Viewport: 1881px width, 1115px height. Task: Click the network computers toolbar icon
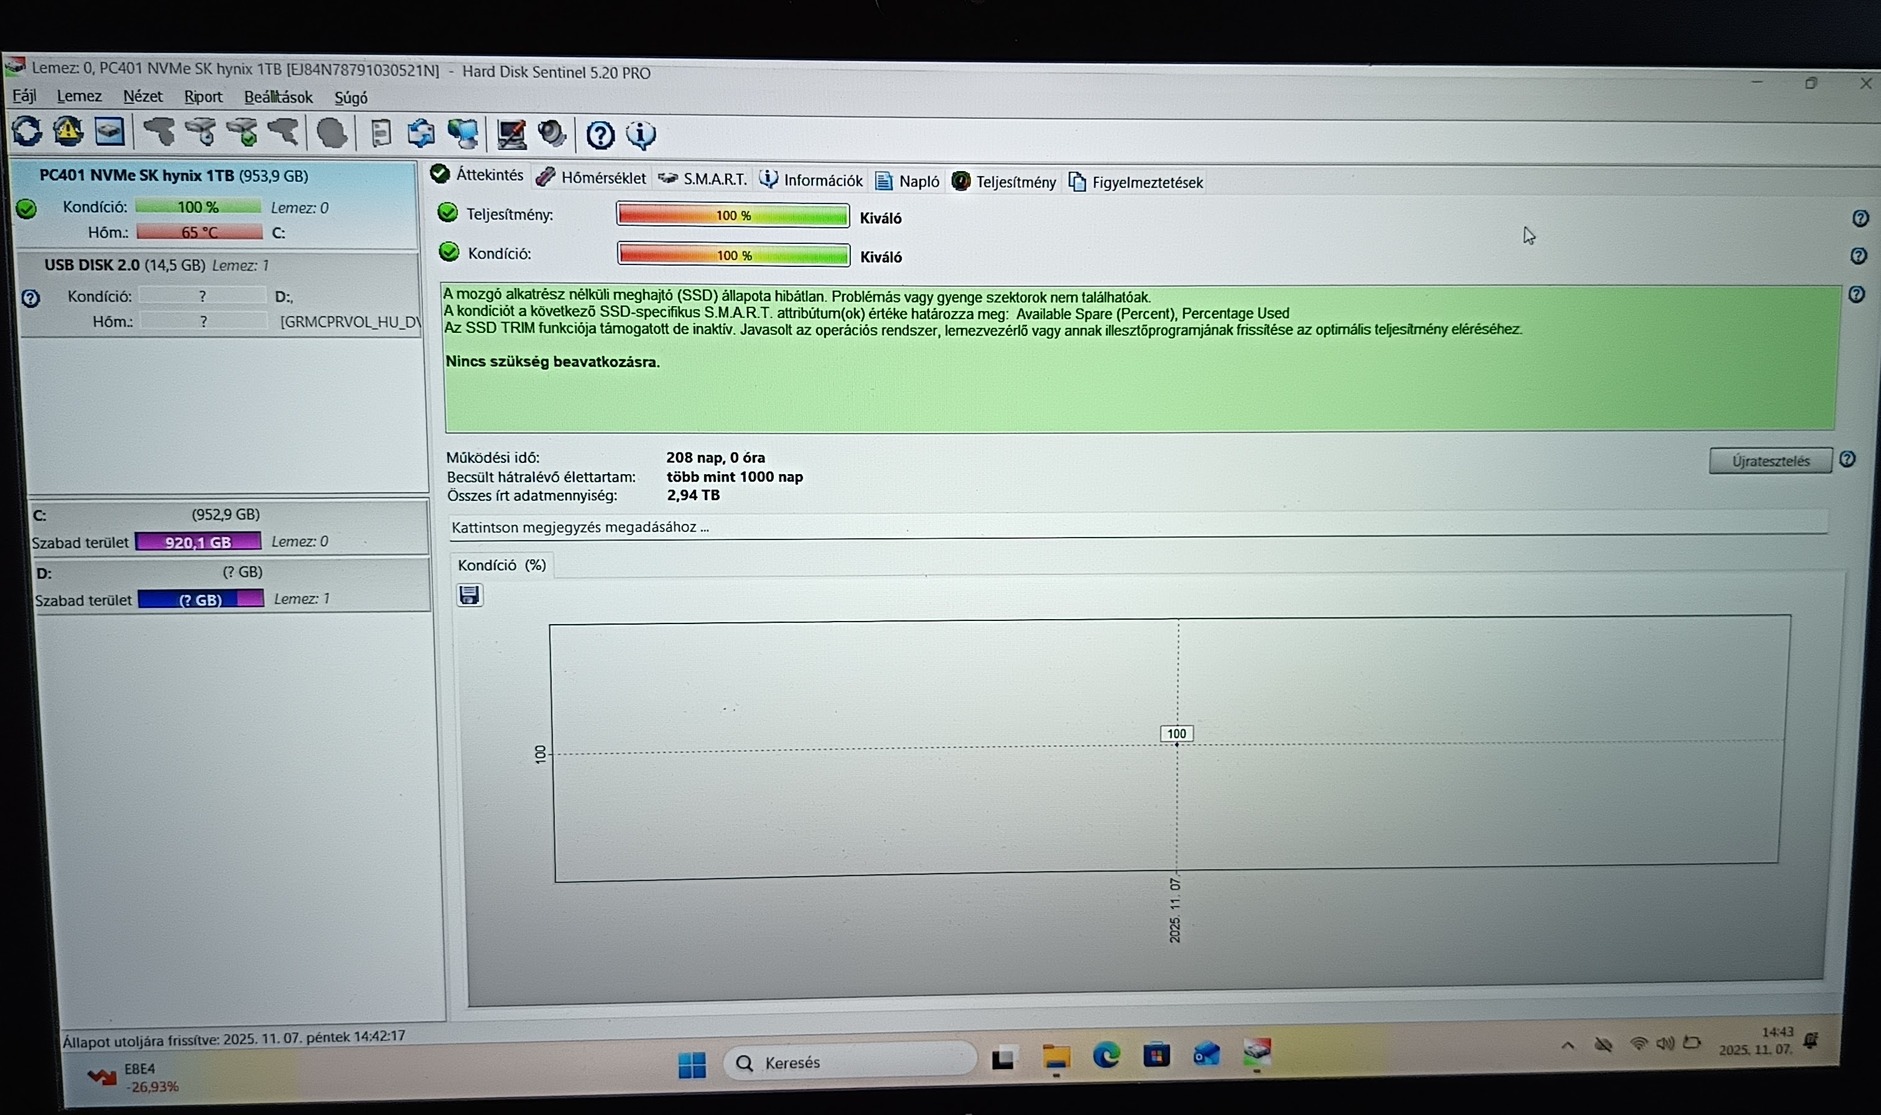click(463, 133)
